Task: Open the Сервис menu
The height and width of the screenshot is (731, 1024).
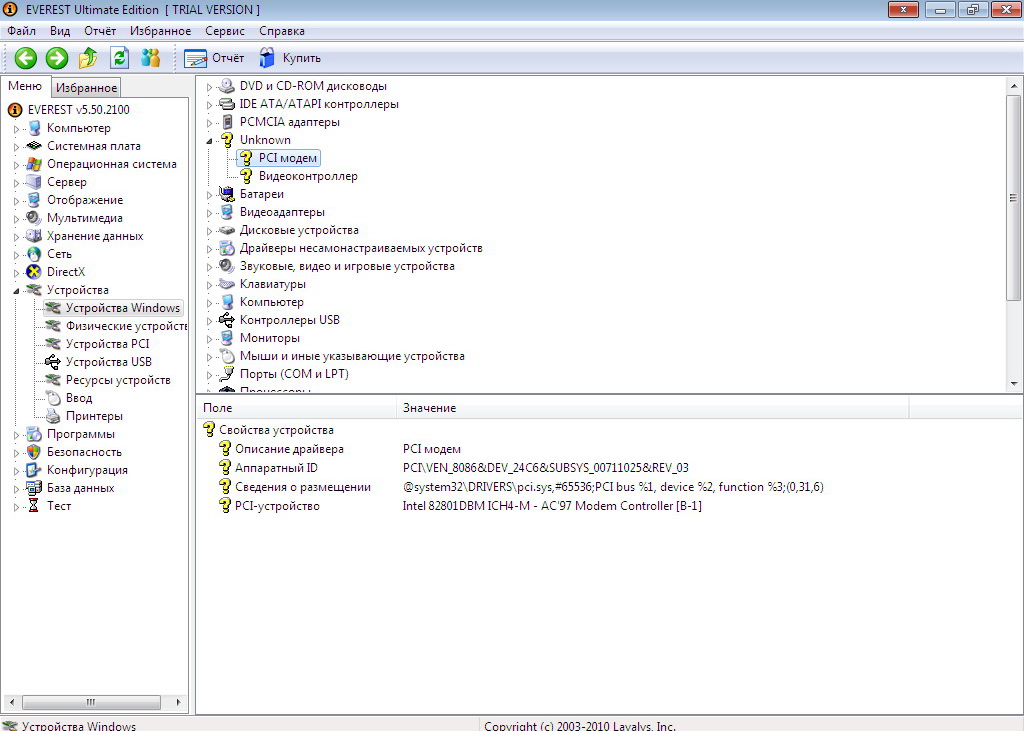Action: pyautogui.click(x=225, y=31)
